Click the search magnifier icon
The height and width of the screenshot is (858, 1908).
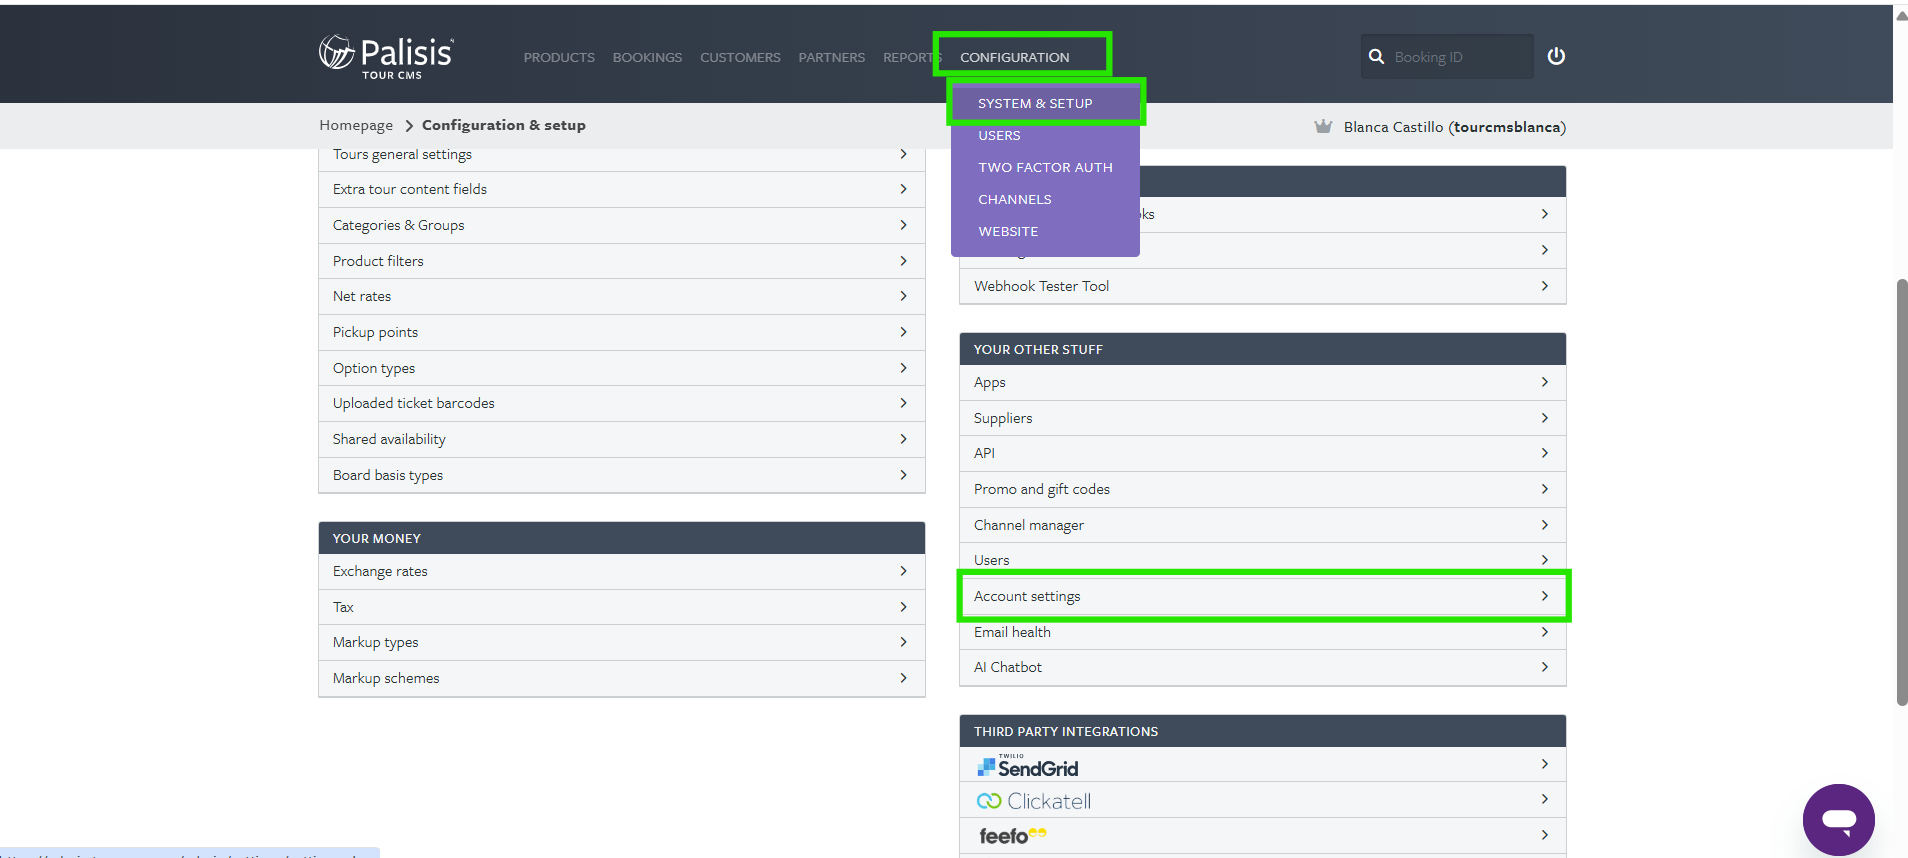pos(1377,57)
